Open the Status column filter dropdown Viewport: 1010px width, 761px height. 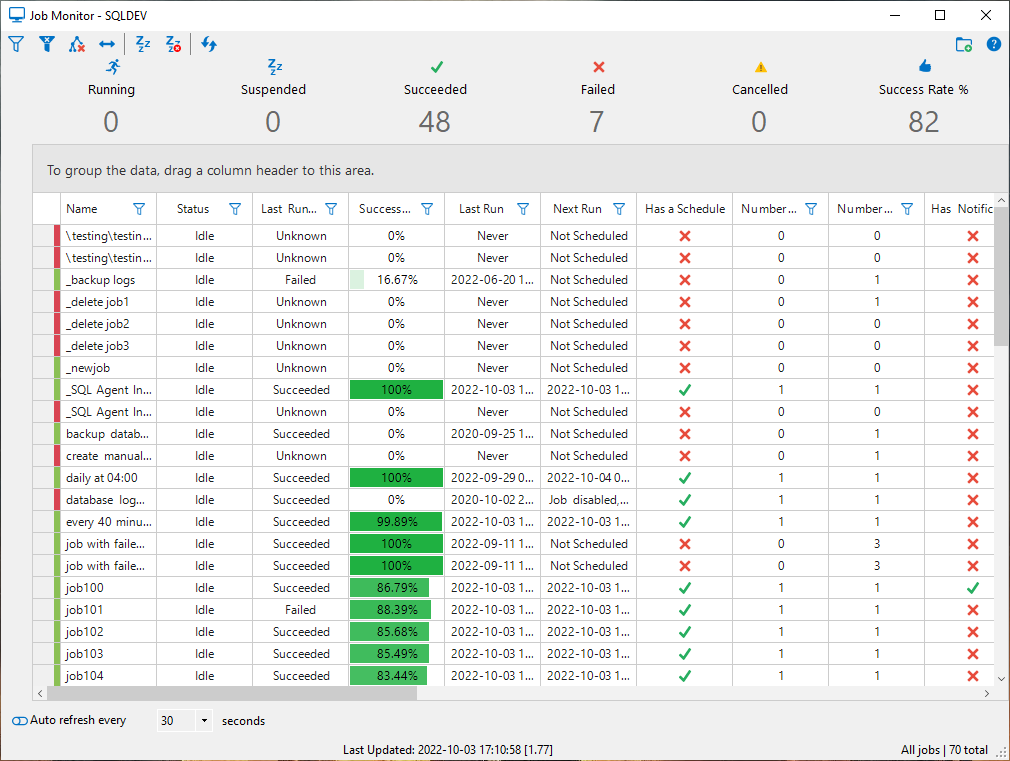pyautogui.click(x=235, y=209)
